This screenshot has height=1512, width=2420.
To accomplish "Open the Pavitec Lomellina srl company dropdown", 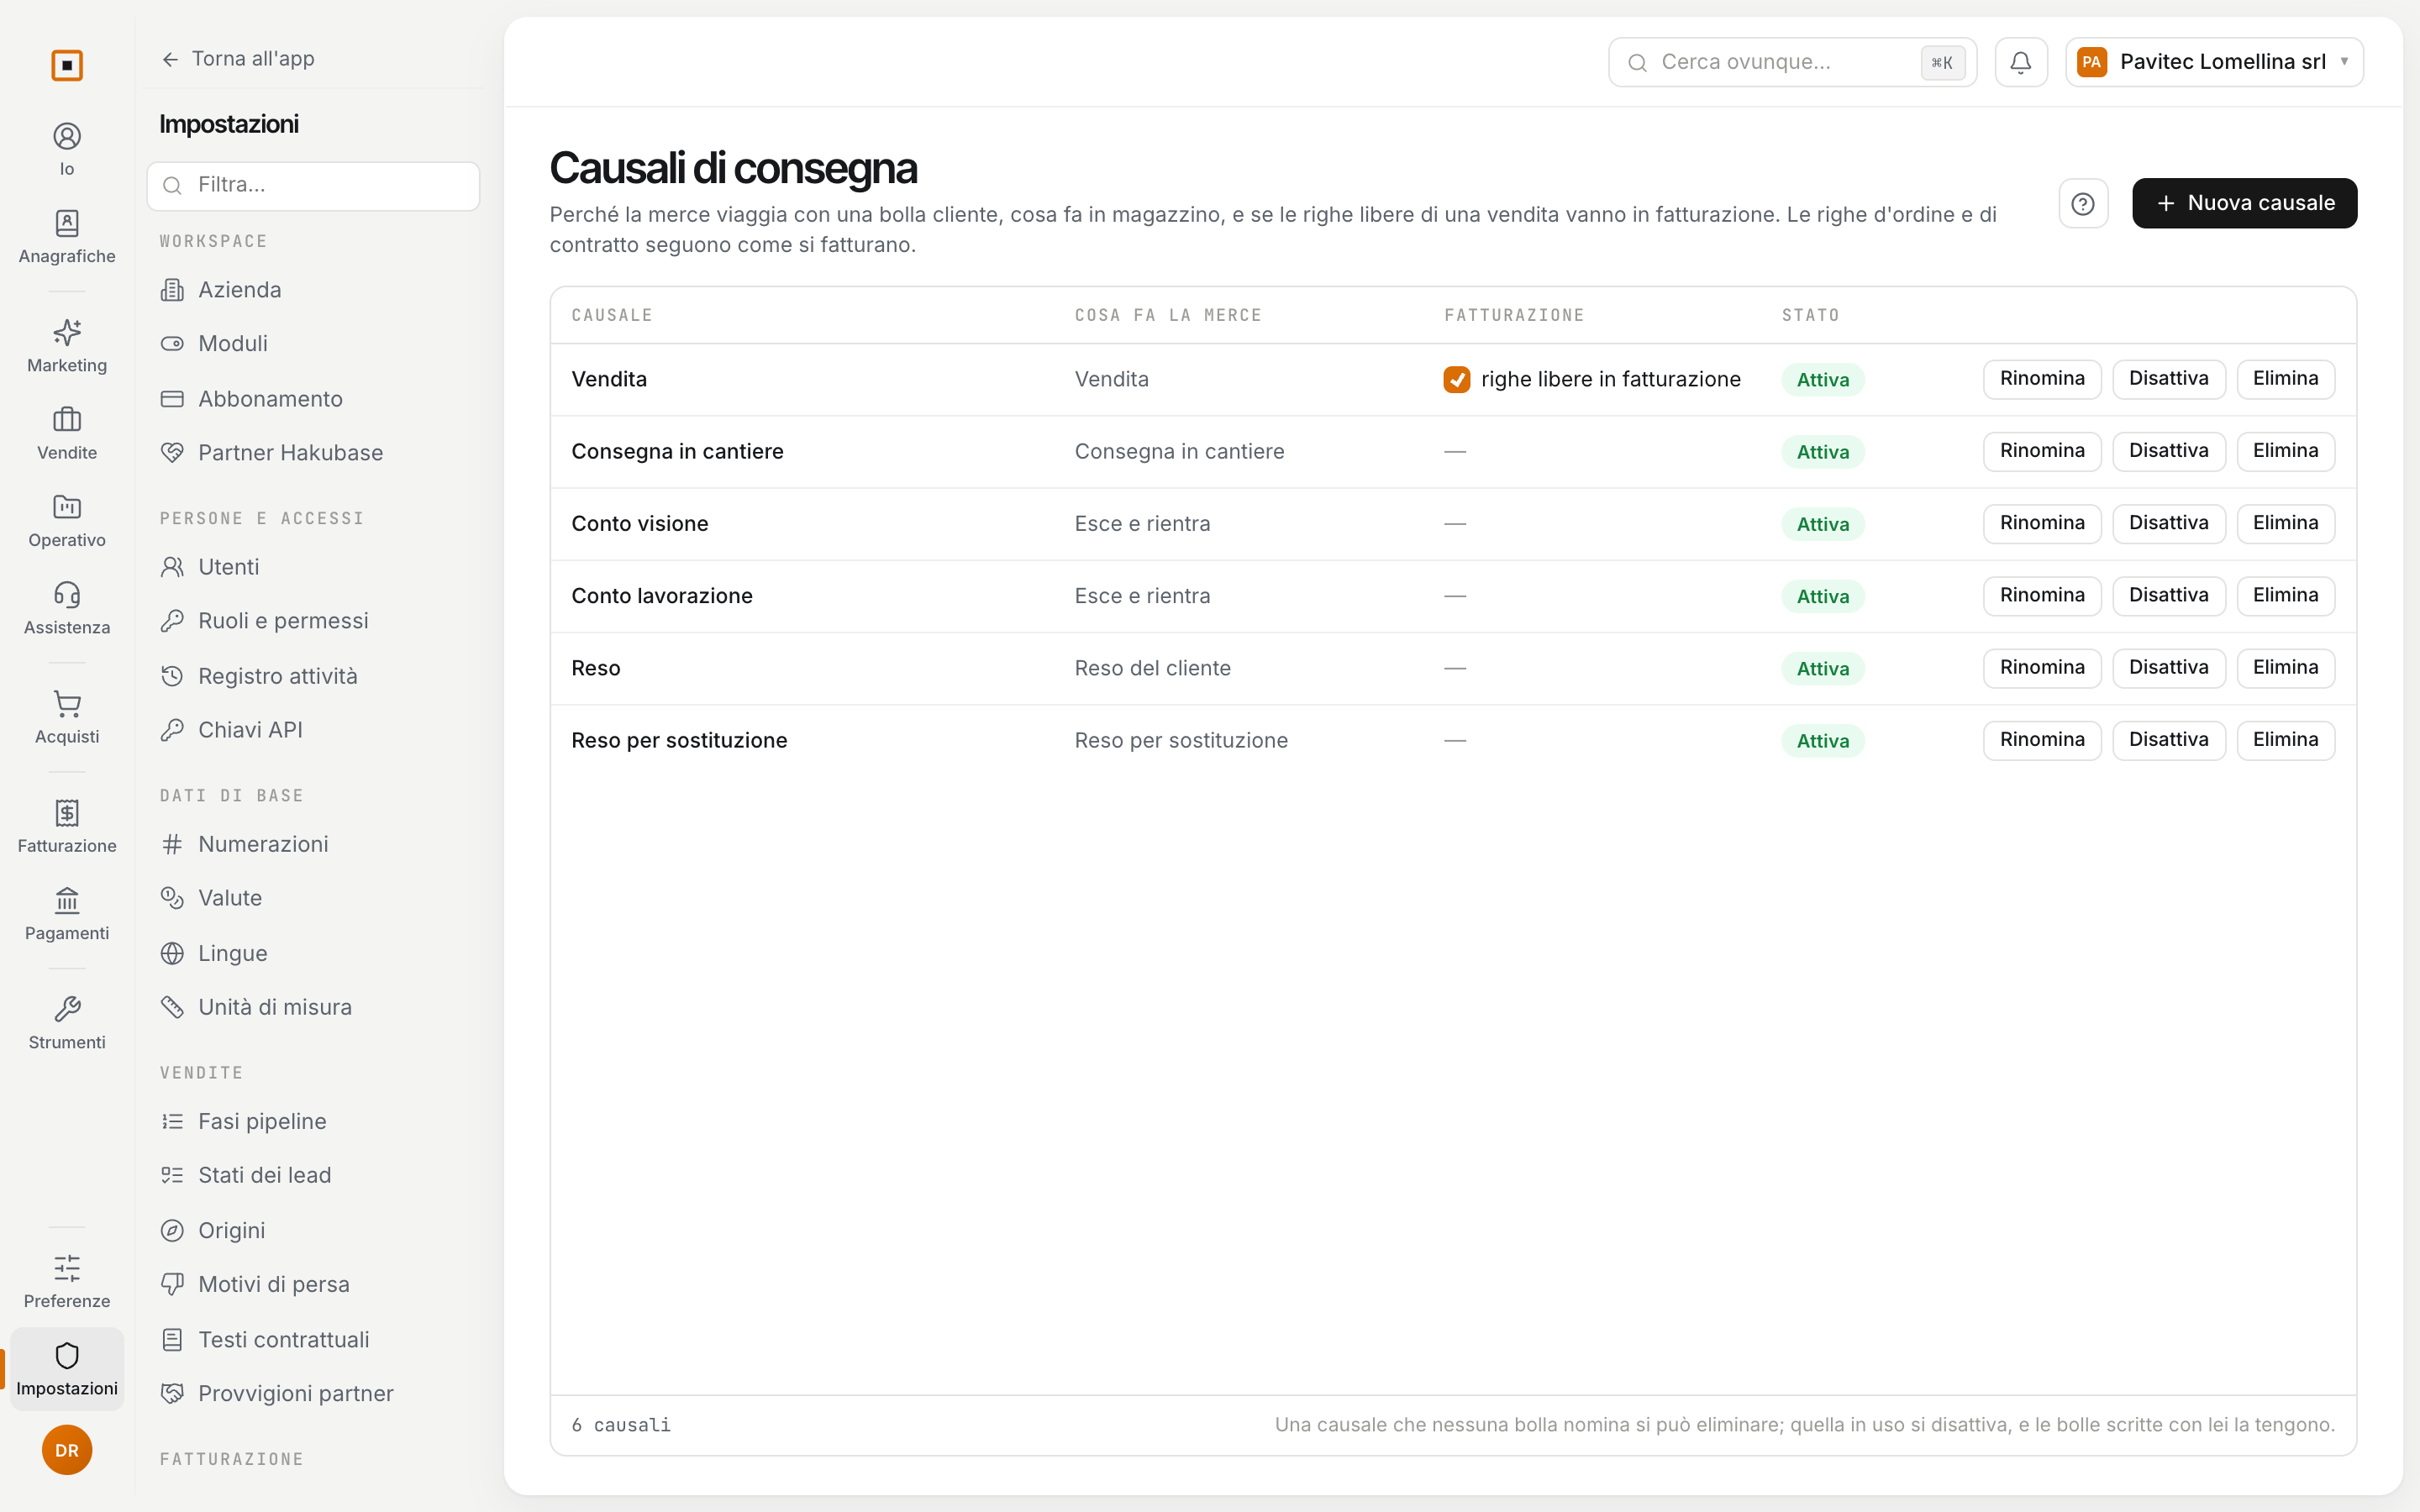I will (x=2214, y=62).
